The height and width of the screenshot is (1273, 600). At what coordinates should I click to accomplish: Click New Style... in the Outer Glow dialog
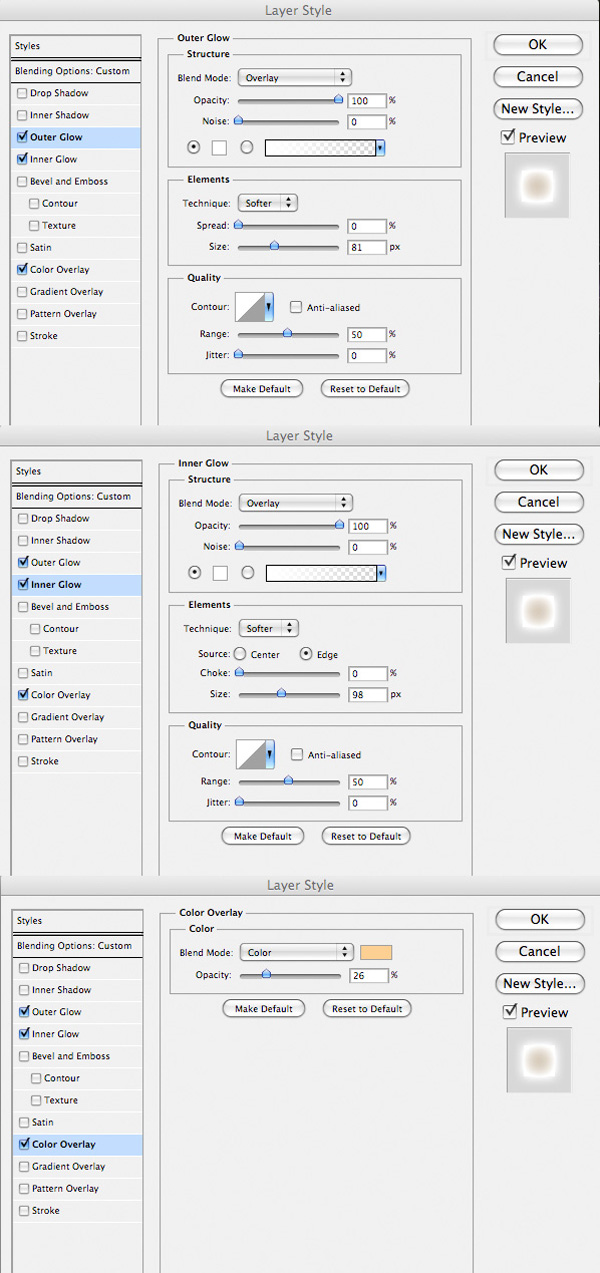pos(538,108)
